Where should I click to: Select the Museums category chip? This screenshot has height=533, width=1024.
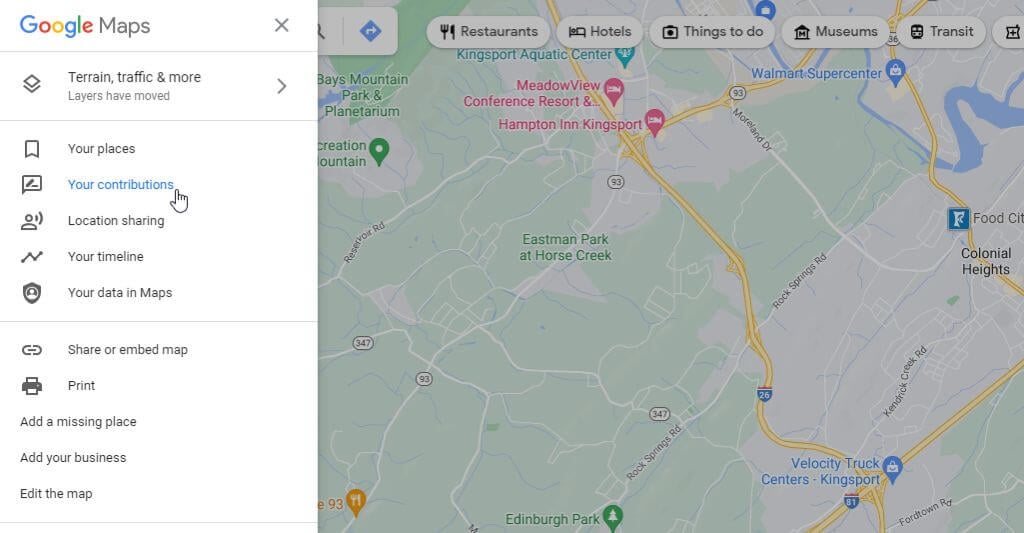(x=836, y=31)
